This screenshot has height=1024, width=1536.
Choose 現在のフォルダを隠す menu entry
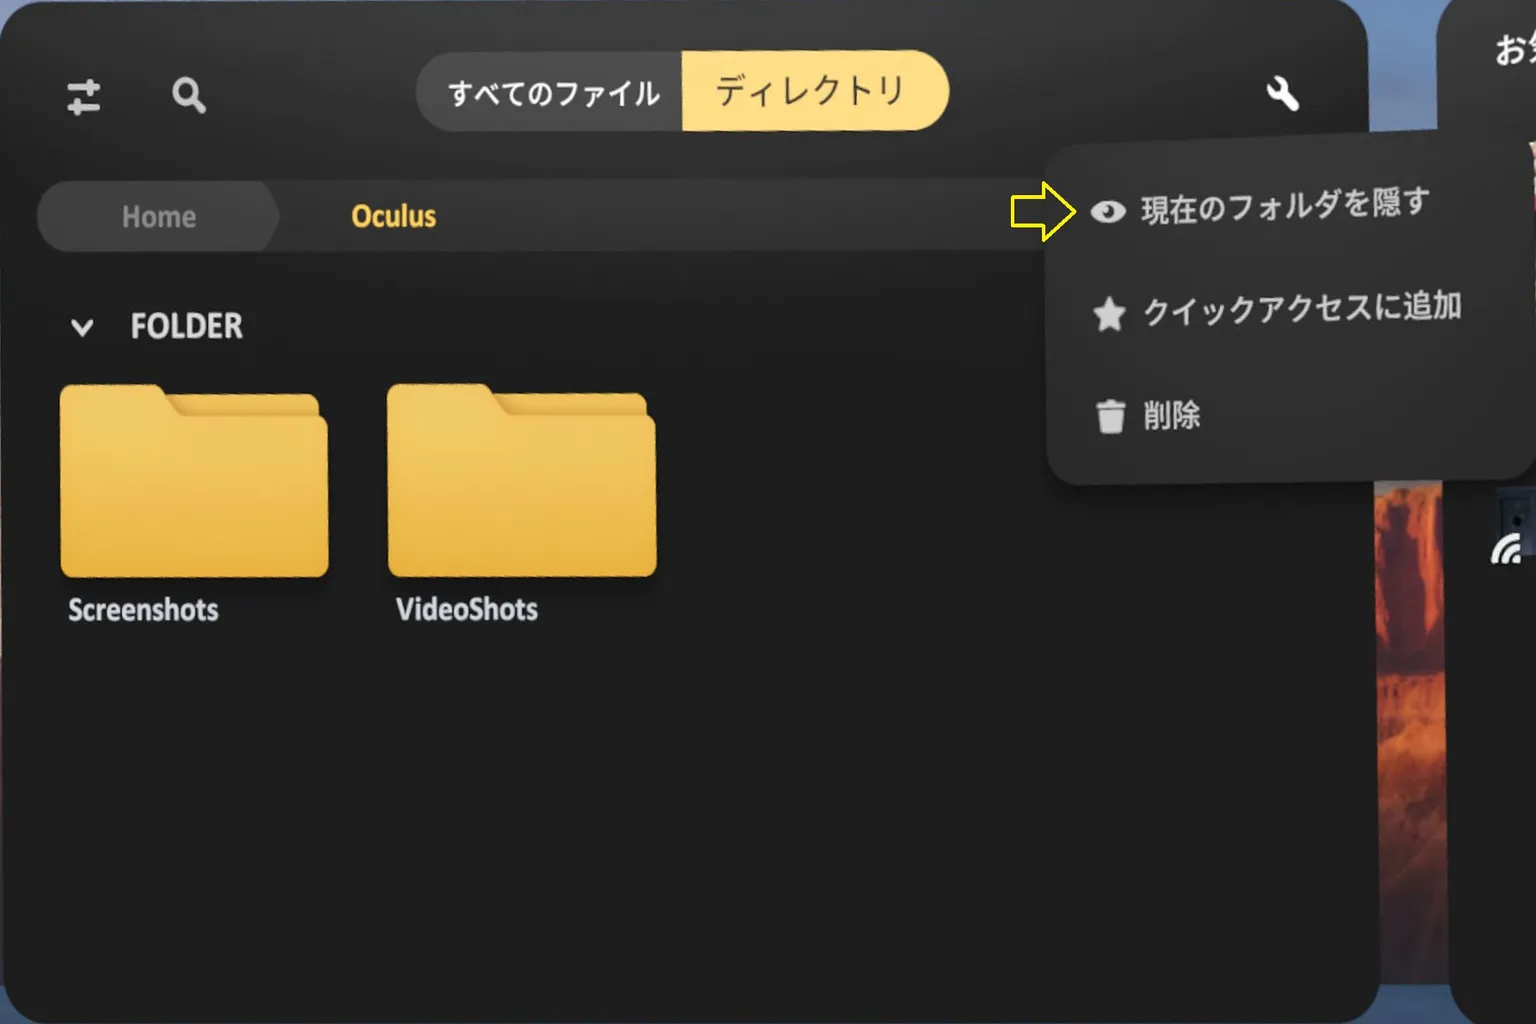pos(1287,207)
